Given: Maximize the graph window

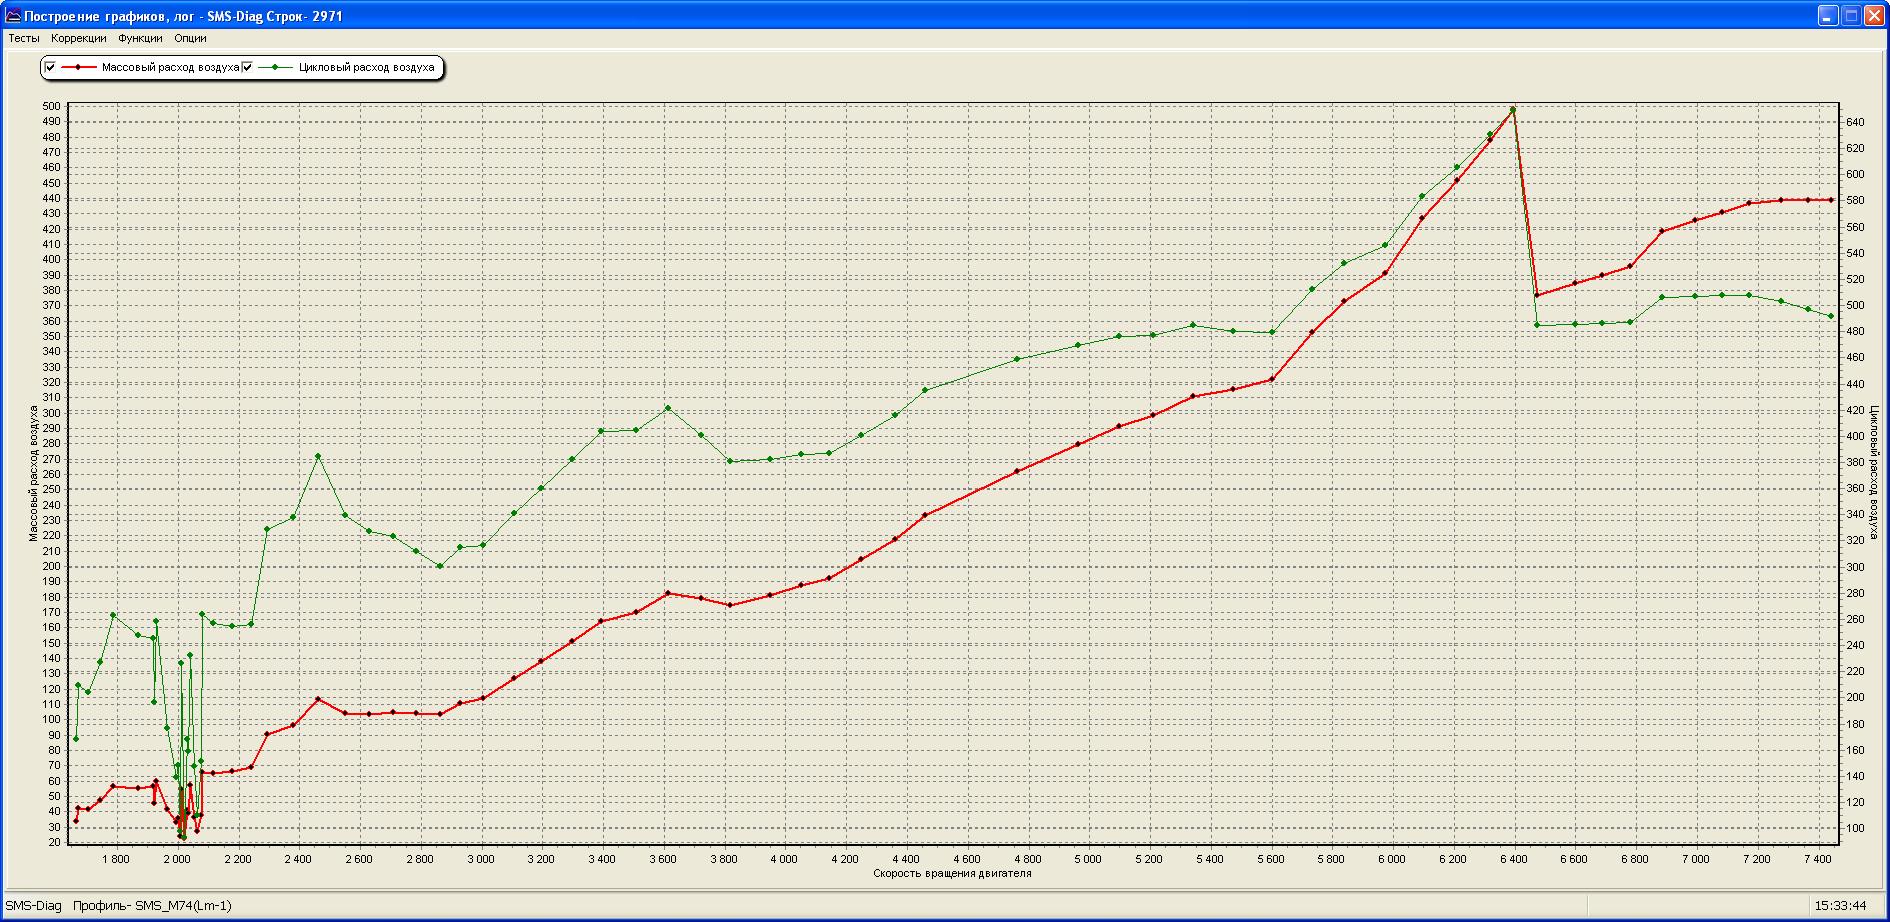Looking at the screenshot, I should (x=1851, y=15).
